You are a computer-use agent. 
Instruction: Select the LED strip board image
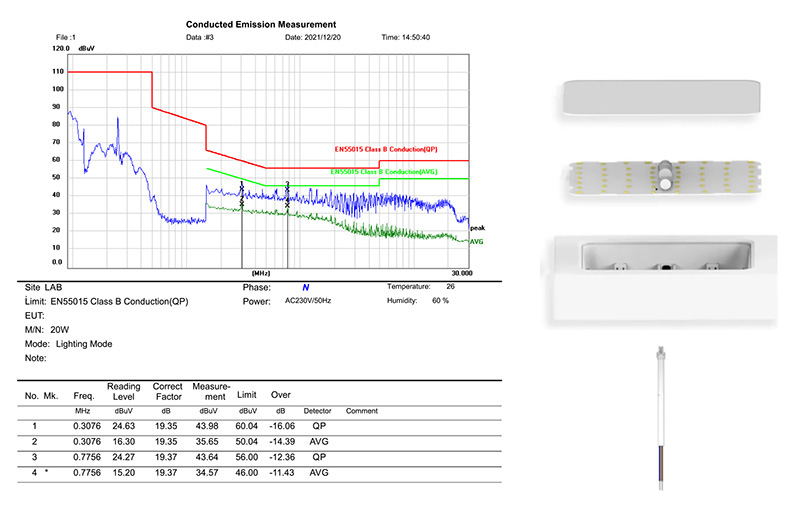(662, 177)
